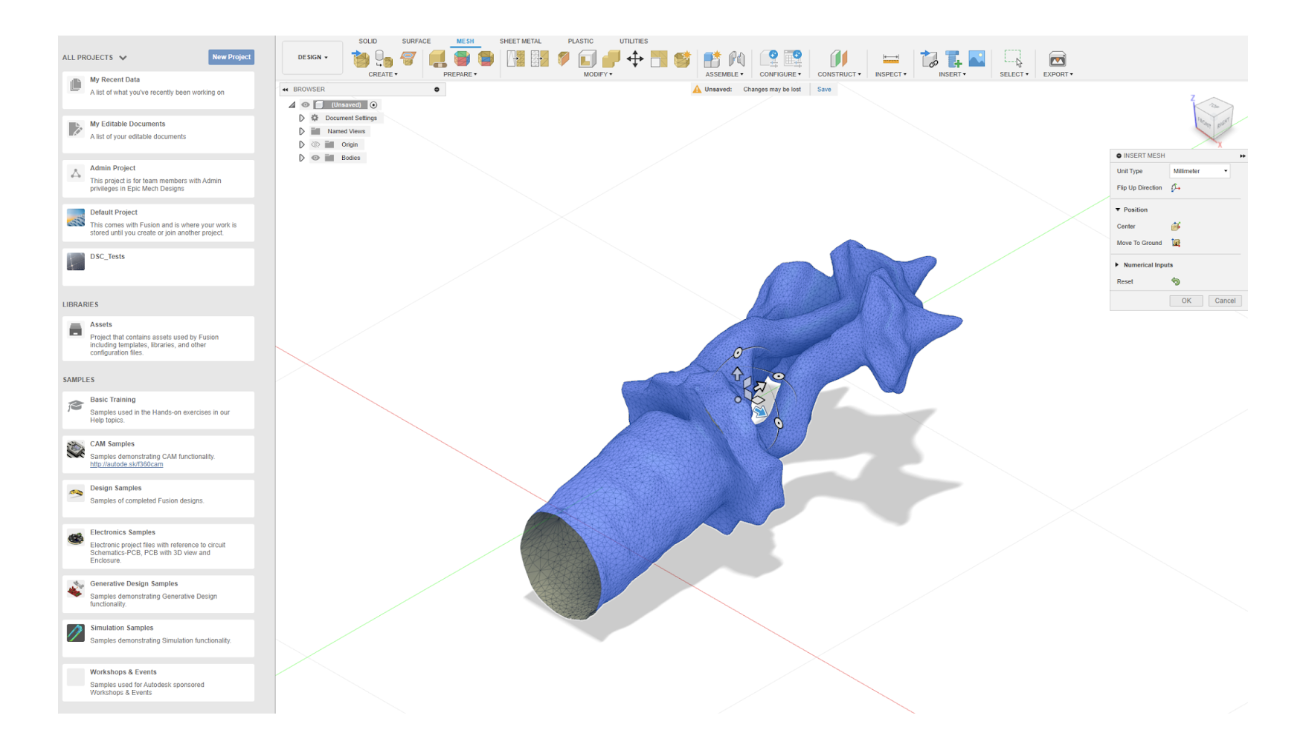Toggle the Bodies folder eye icon
Image resolution: width=1300 pixels, height=746 pixels.
(315, 158)
